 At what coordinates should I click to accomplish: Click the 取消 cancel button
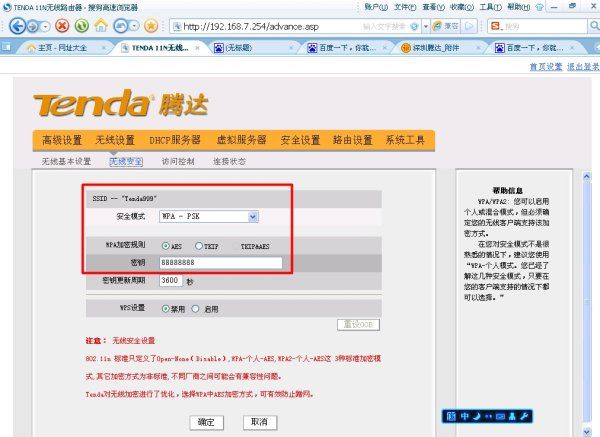(x=258, y=422)
